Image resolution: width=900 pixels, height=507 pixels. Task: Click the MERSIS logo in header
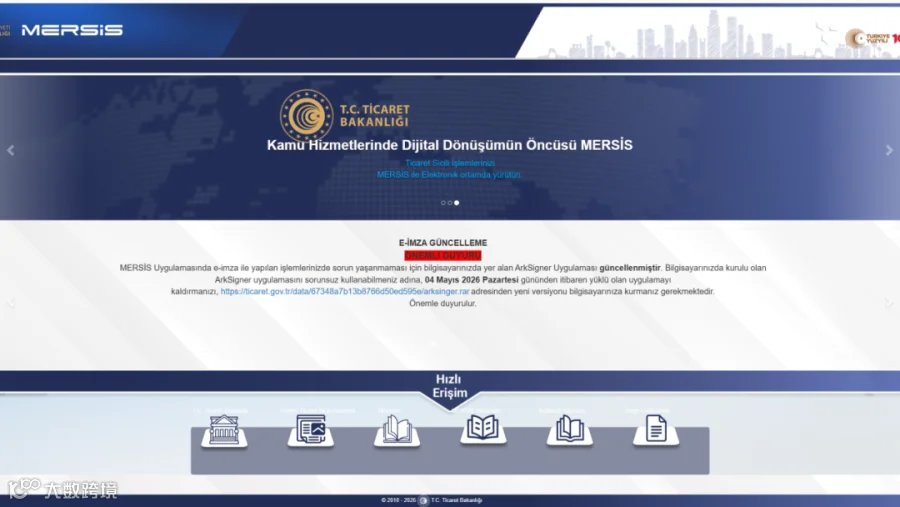[x=72, y=30]
